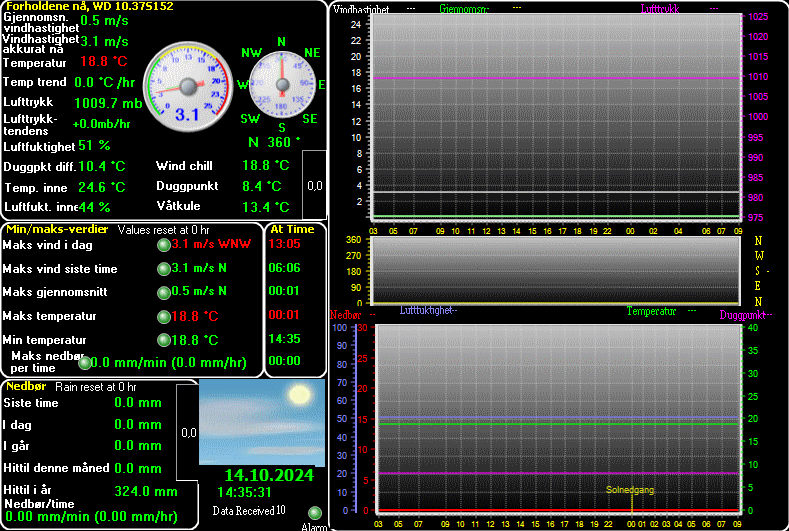
Task: Click the Temp trend value 0.0 °C/hr
Action: (105, 82)
